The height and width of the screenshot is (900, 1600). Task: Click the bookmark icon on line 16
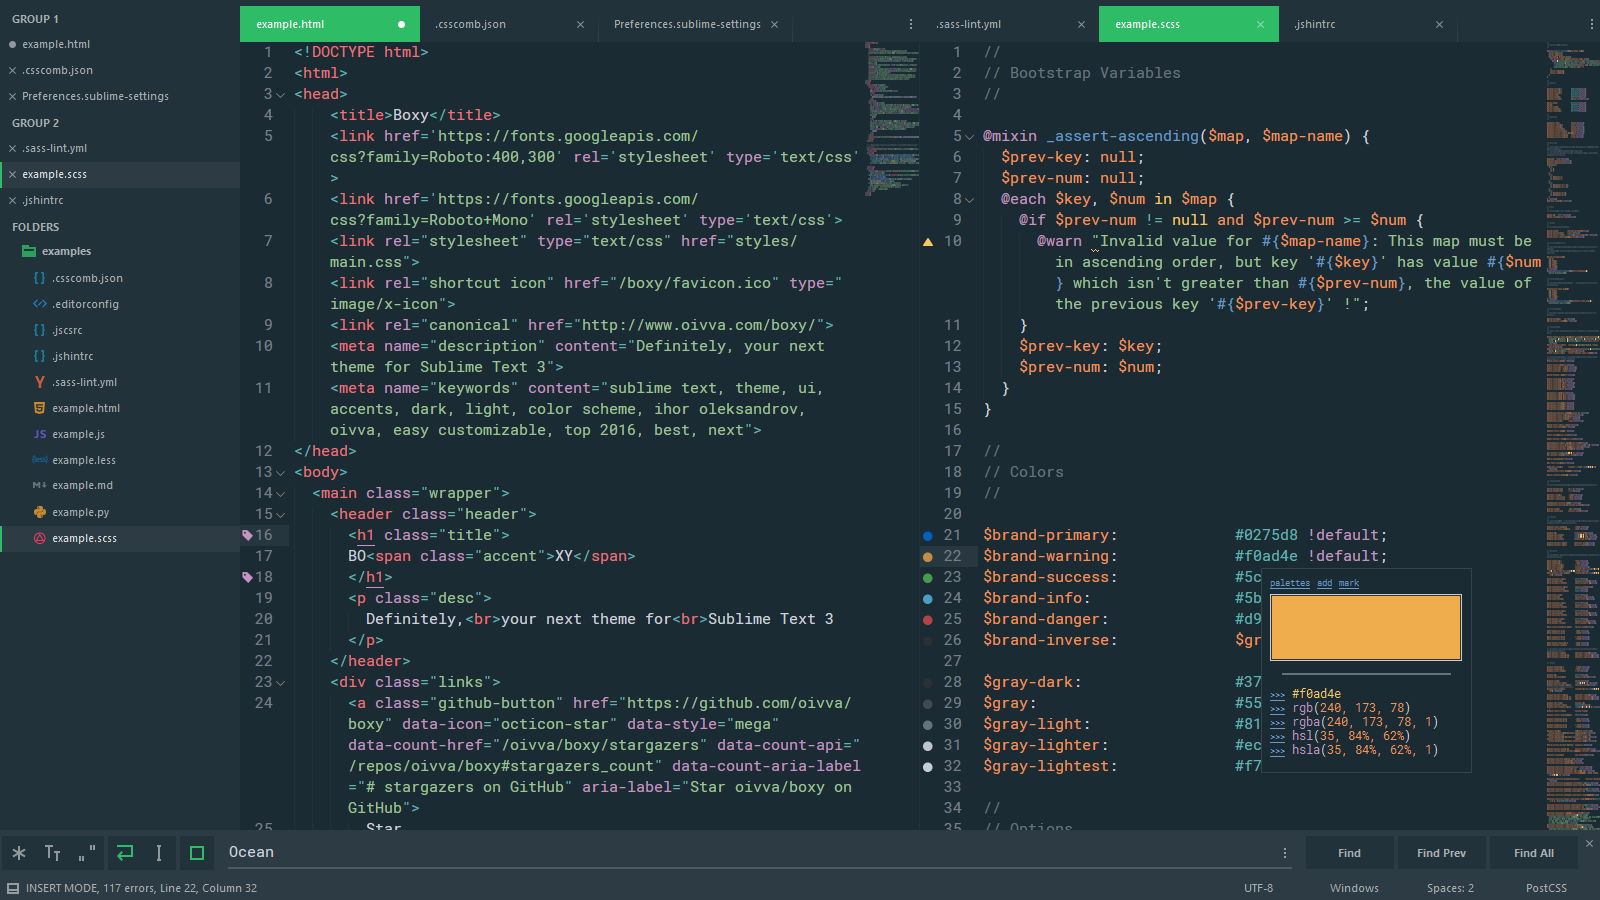click(x=247, y=535)
